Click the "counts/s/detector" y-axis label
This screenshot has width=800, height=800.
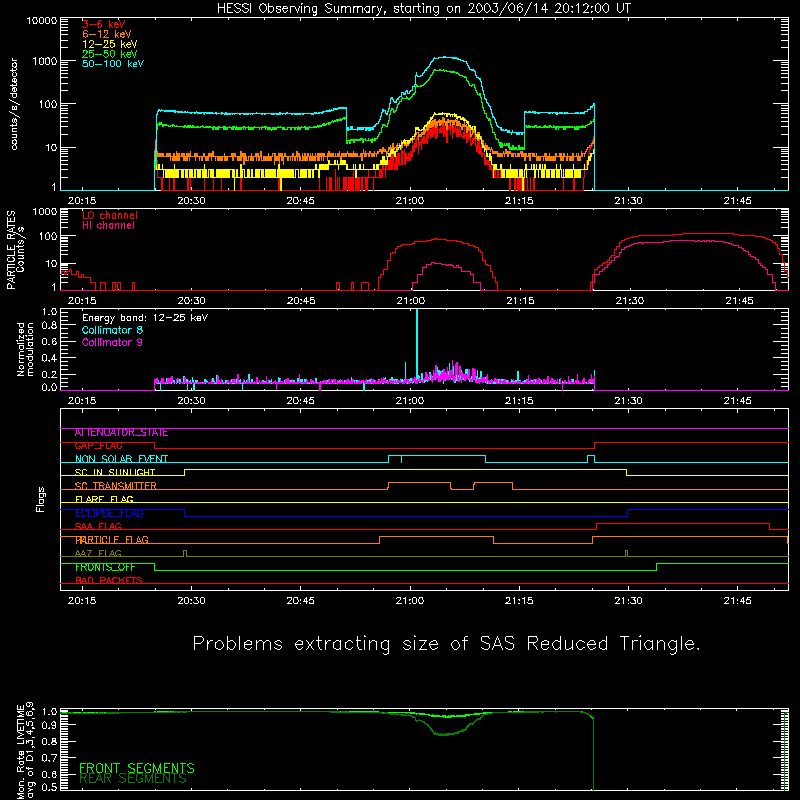coord(14,104)
